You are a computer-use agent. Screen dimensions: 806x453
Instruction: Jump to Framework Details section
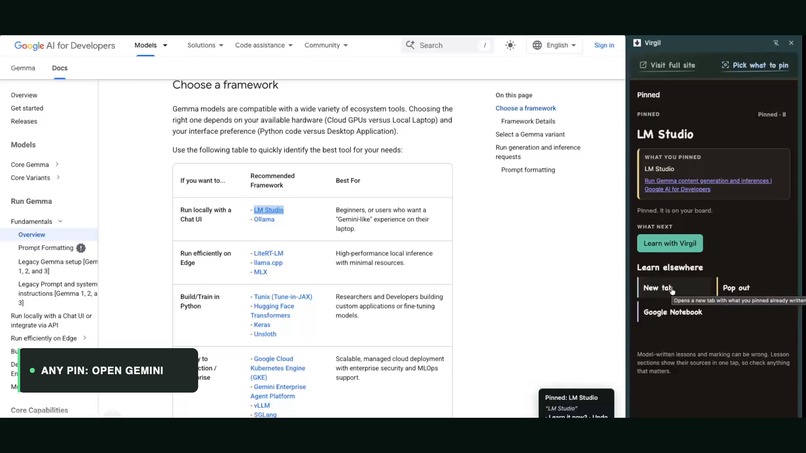528,121
